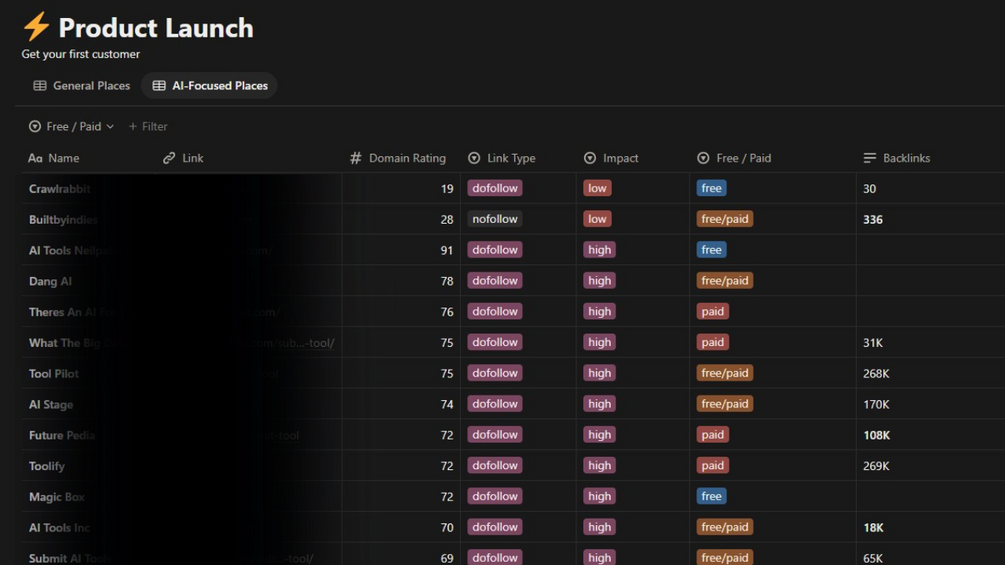
Task: Open the Tool Pilot row
Action: click(x=54, y=373)
